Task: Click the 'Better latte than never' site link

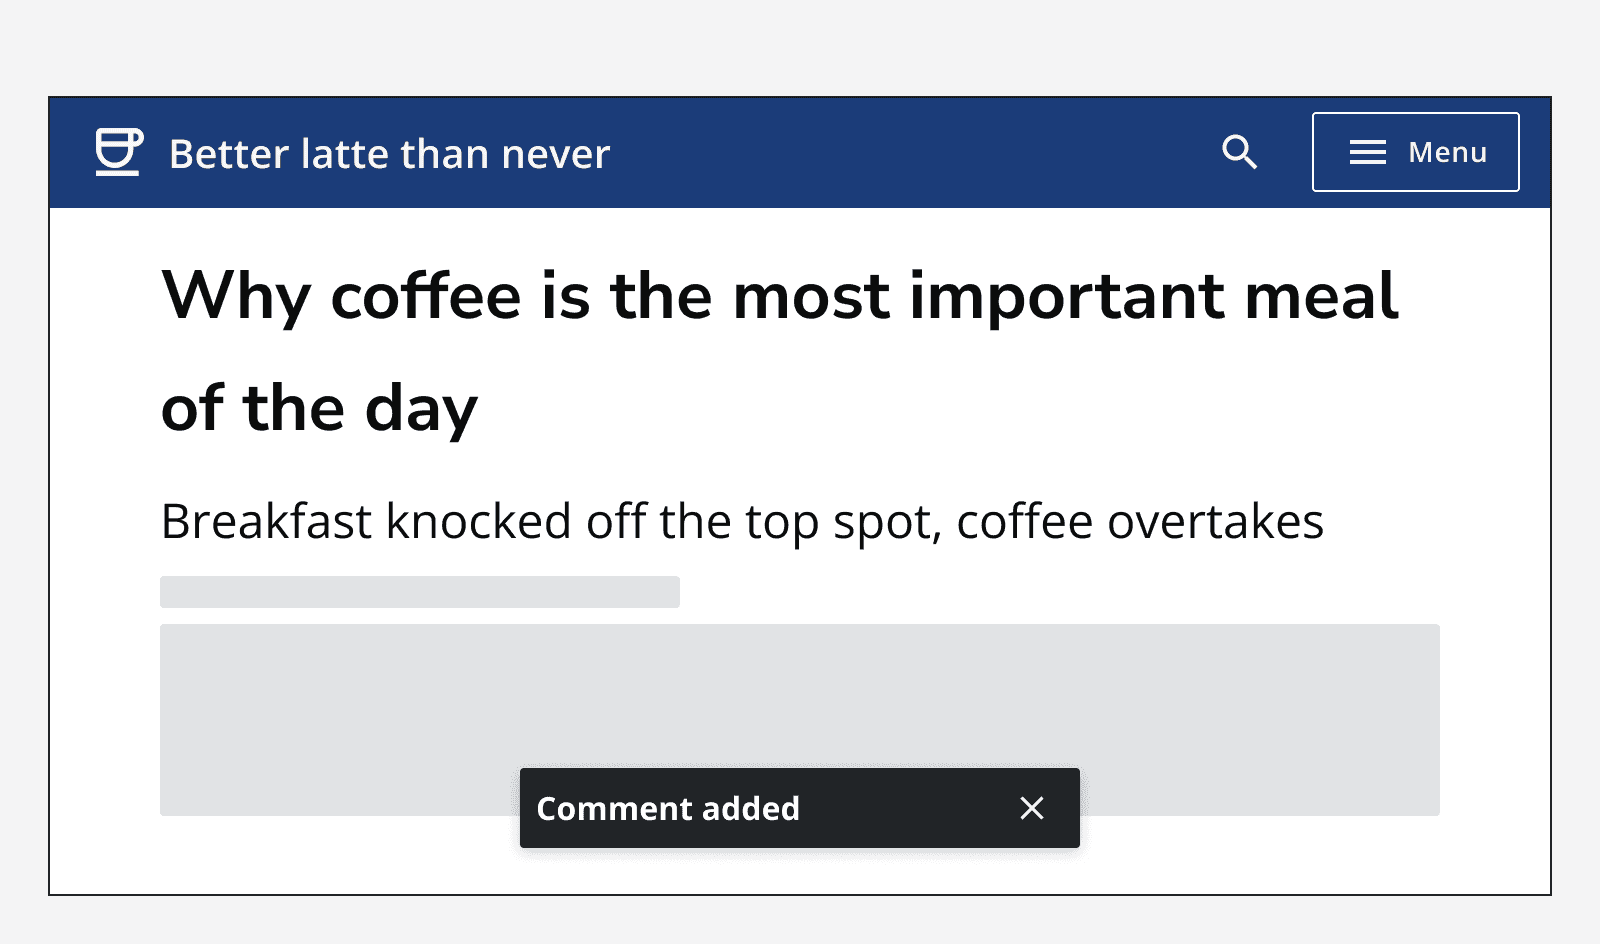Action: (388, 152)
